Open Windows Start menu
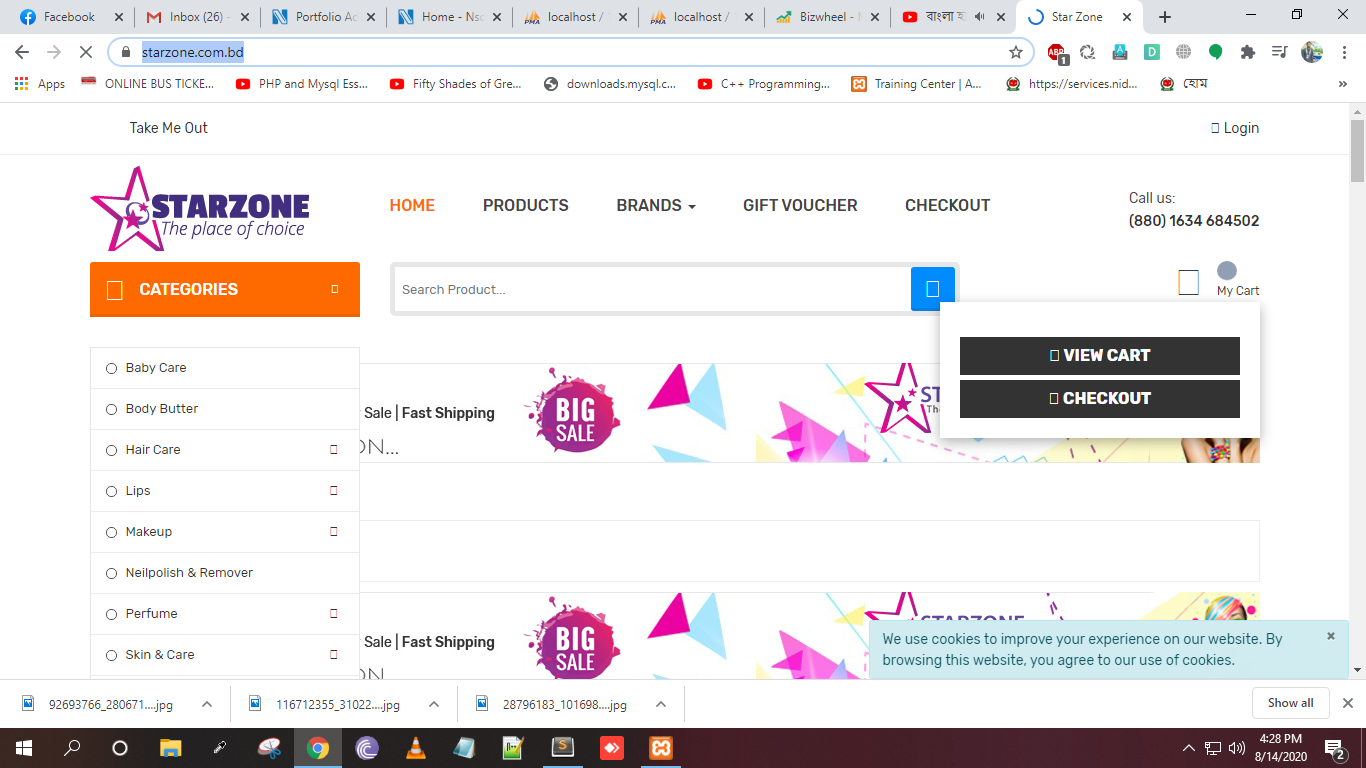 click(24, 747)
